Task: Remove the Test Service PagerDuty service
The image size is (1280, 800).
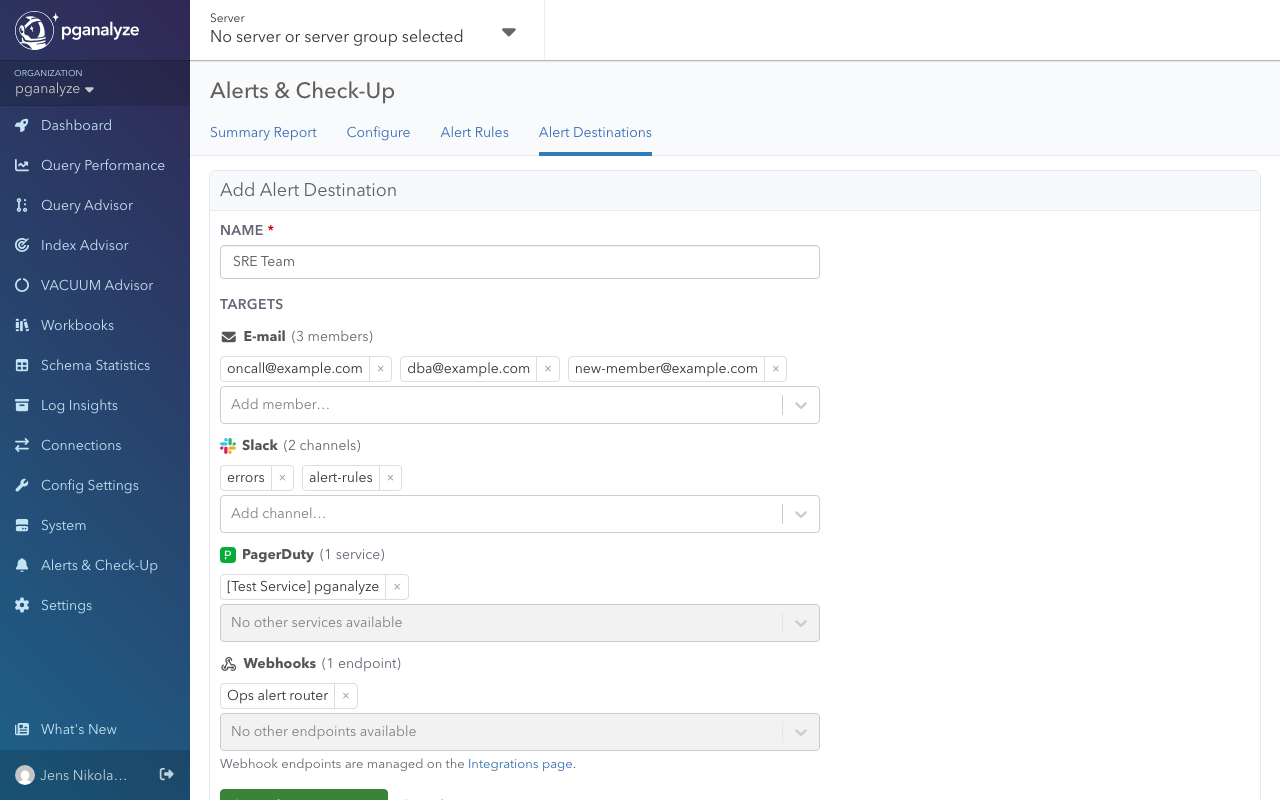Action: tap(397, 586)
